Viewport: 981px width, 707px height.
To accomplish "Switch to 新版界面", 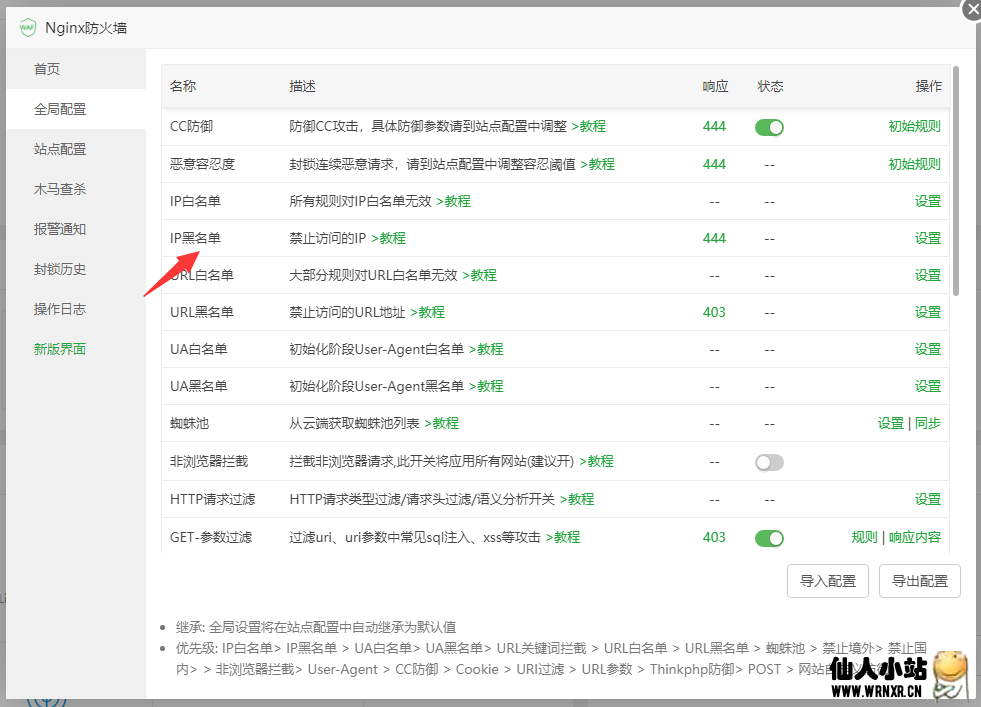I will pos(76,349).
